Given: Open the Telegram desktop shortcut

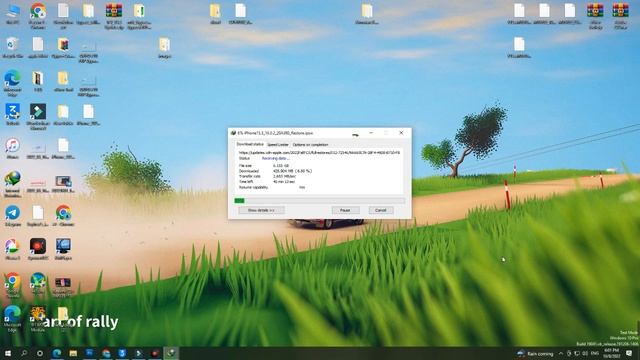Looking at the screenshot, I should tap(13, 216).
